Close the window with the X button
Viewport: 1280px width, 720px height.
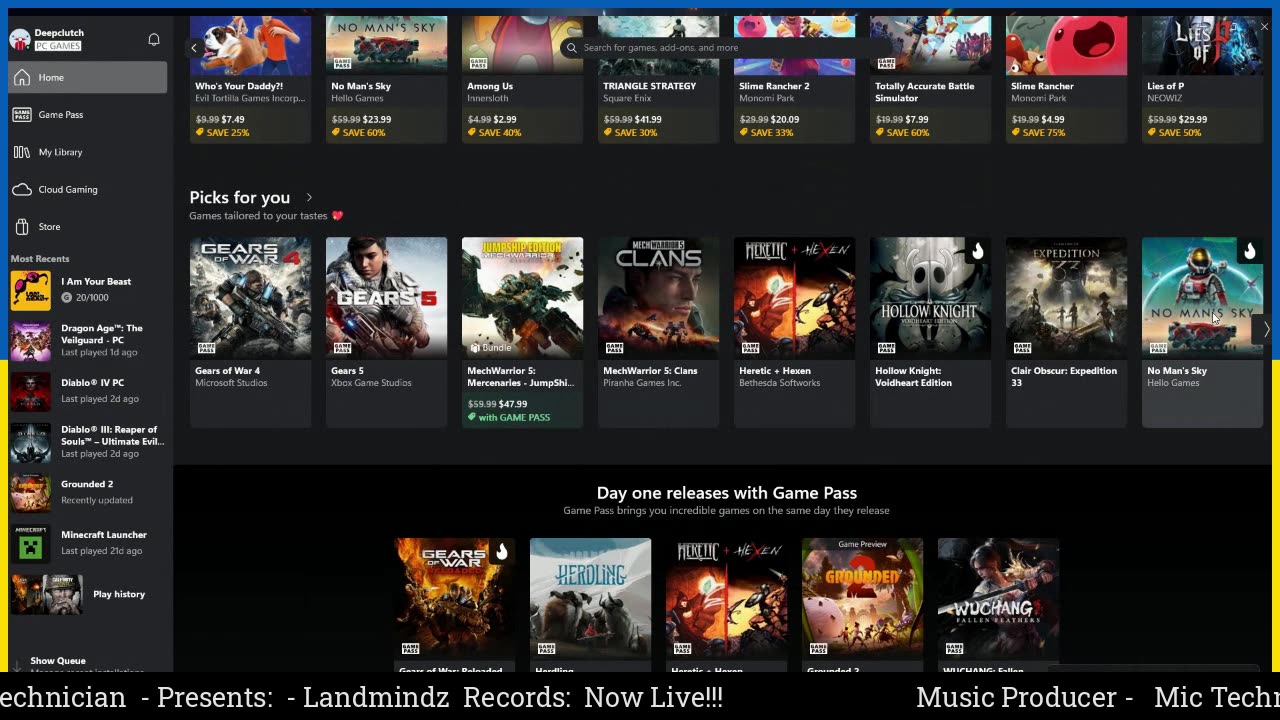coord(1264,27)
